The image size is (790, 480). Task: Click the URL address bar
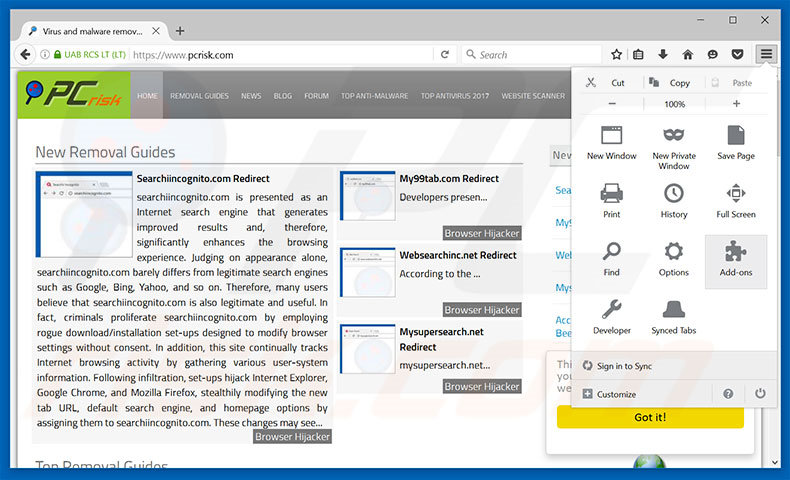click(x=281, y=54)
